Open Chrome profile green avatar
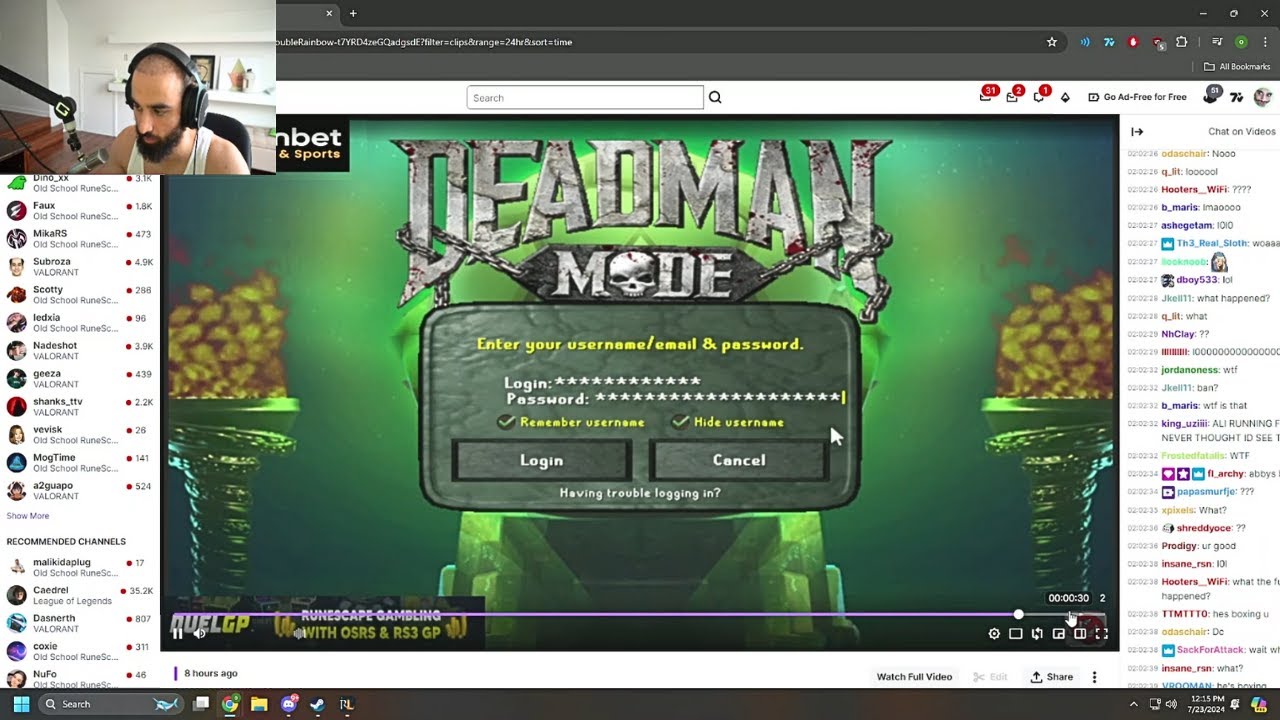Viewport: 1280px width, 720px height. (x=1241, y=42)
